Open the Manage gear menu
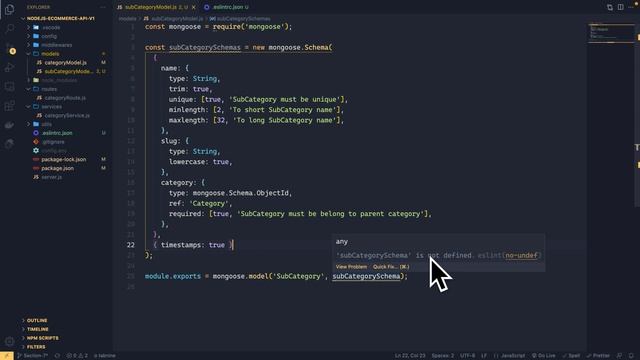The width and height of the screenshot is (640, 360). 10,341
